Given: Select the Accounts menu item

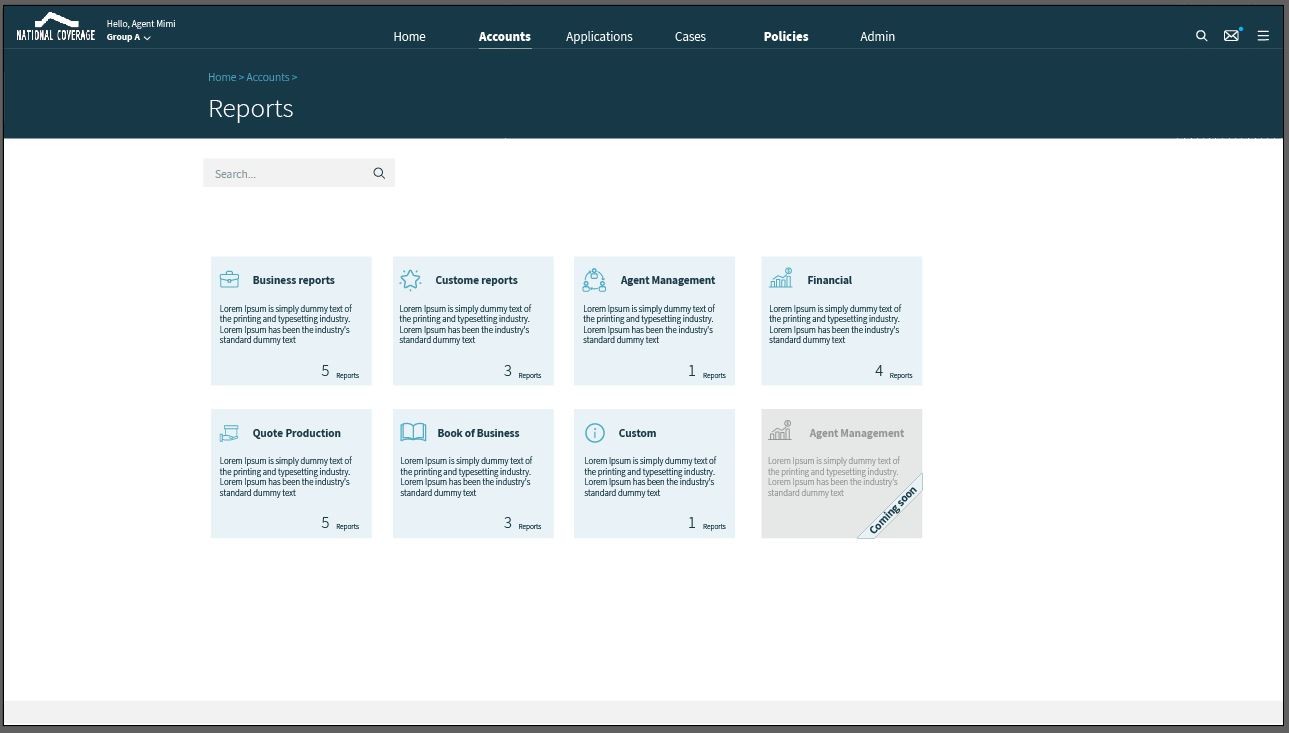Looking at the screenshot, I should 504,36.
